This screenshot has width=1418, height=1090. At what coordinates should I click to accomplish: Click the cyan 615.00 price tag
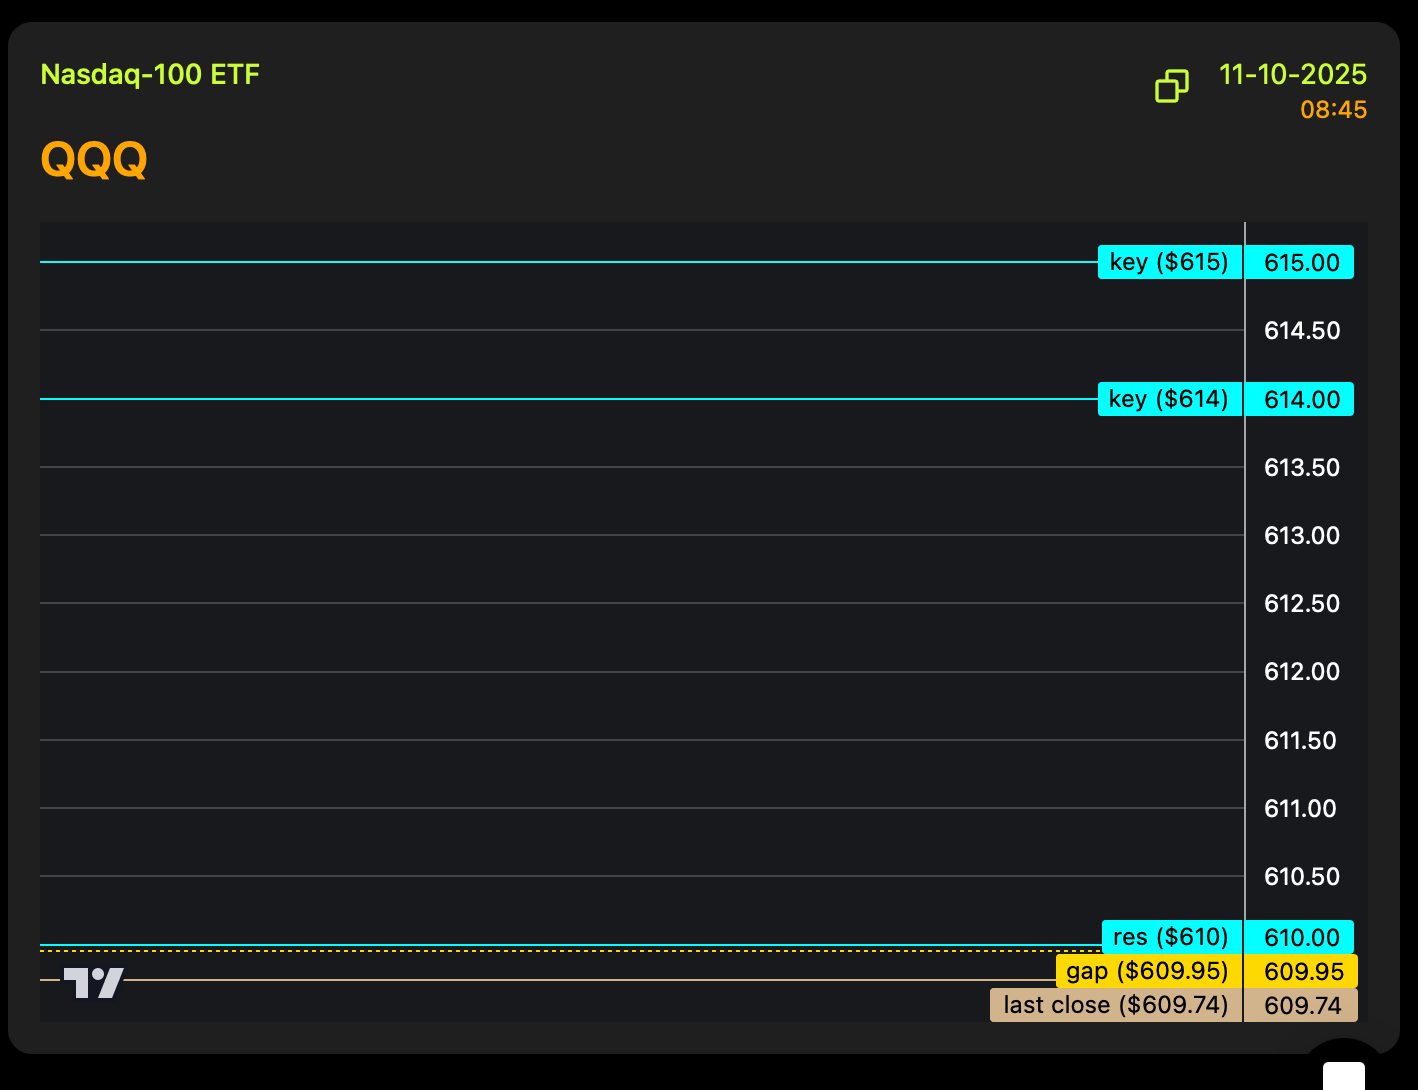tap(1300, 263)
